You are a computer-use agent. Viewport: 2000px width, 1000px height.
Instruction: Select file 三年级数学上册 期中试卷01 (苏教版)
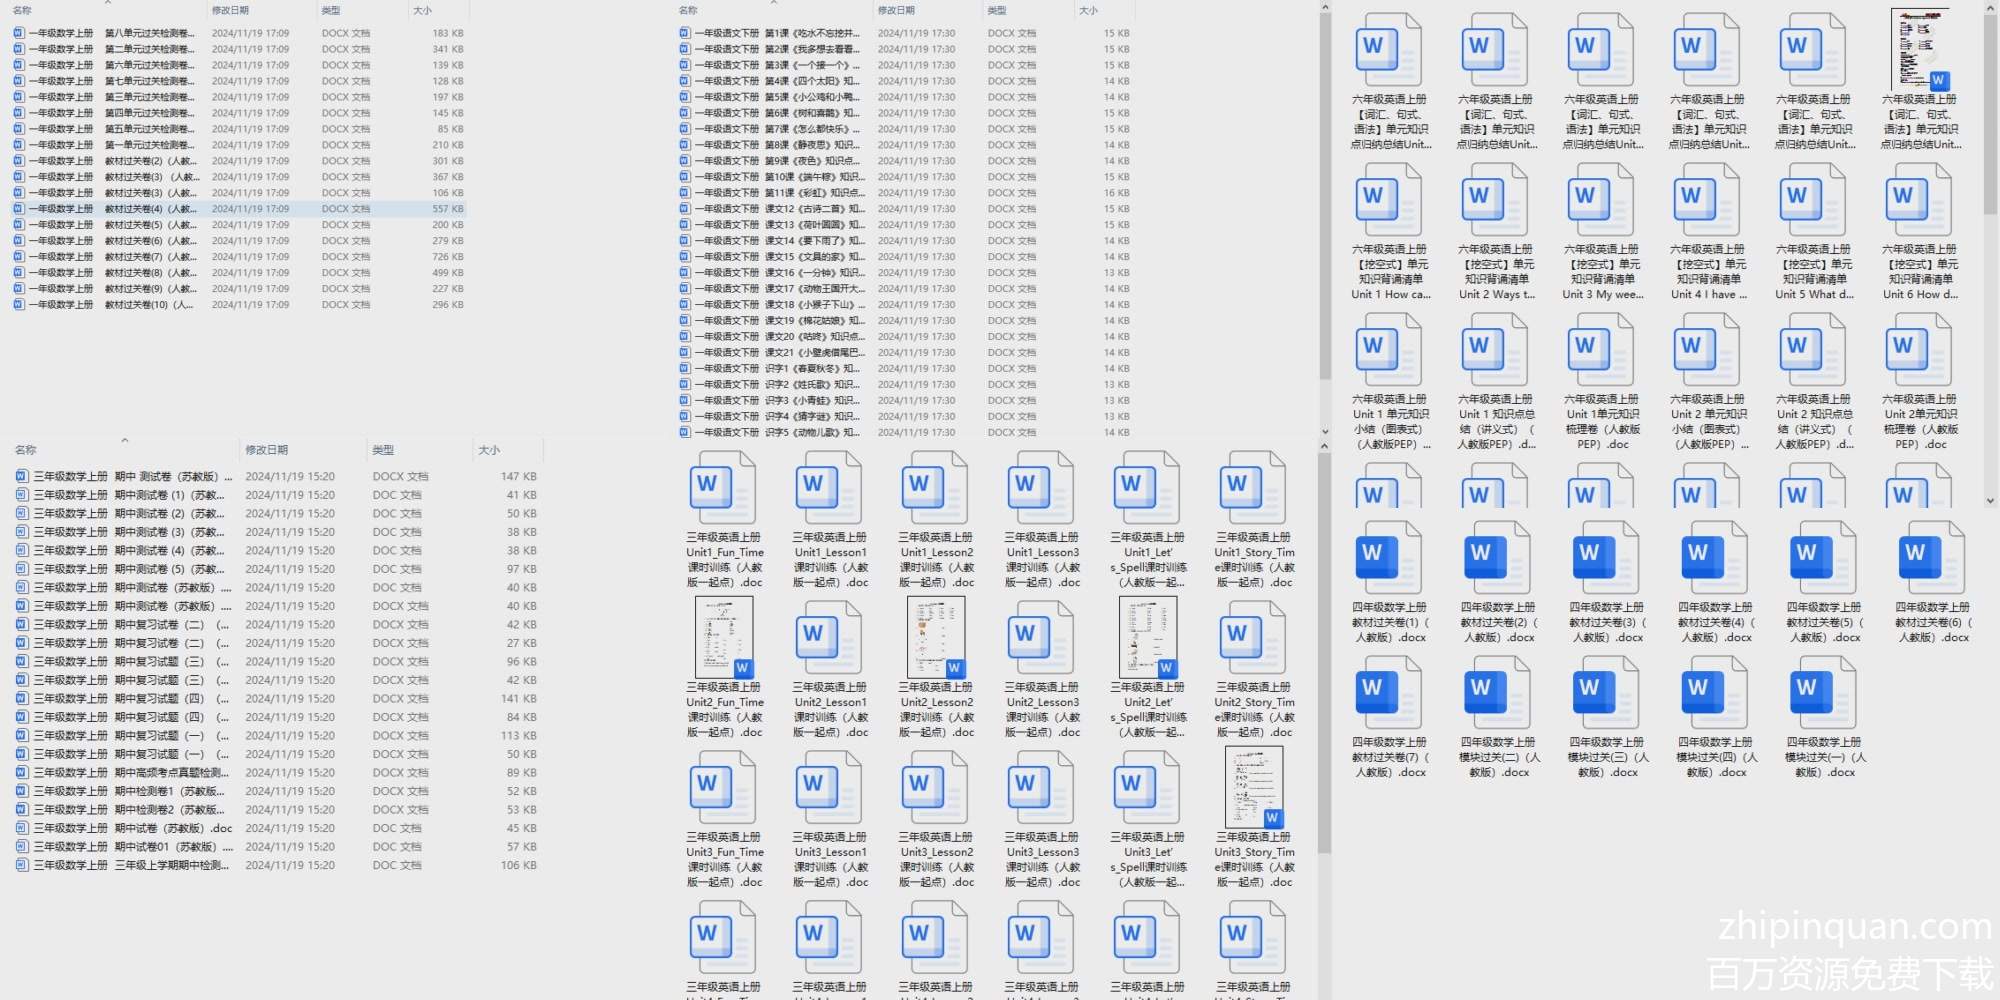pyautogui.click(x=277, y=846)
